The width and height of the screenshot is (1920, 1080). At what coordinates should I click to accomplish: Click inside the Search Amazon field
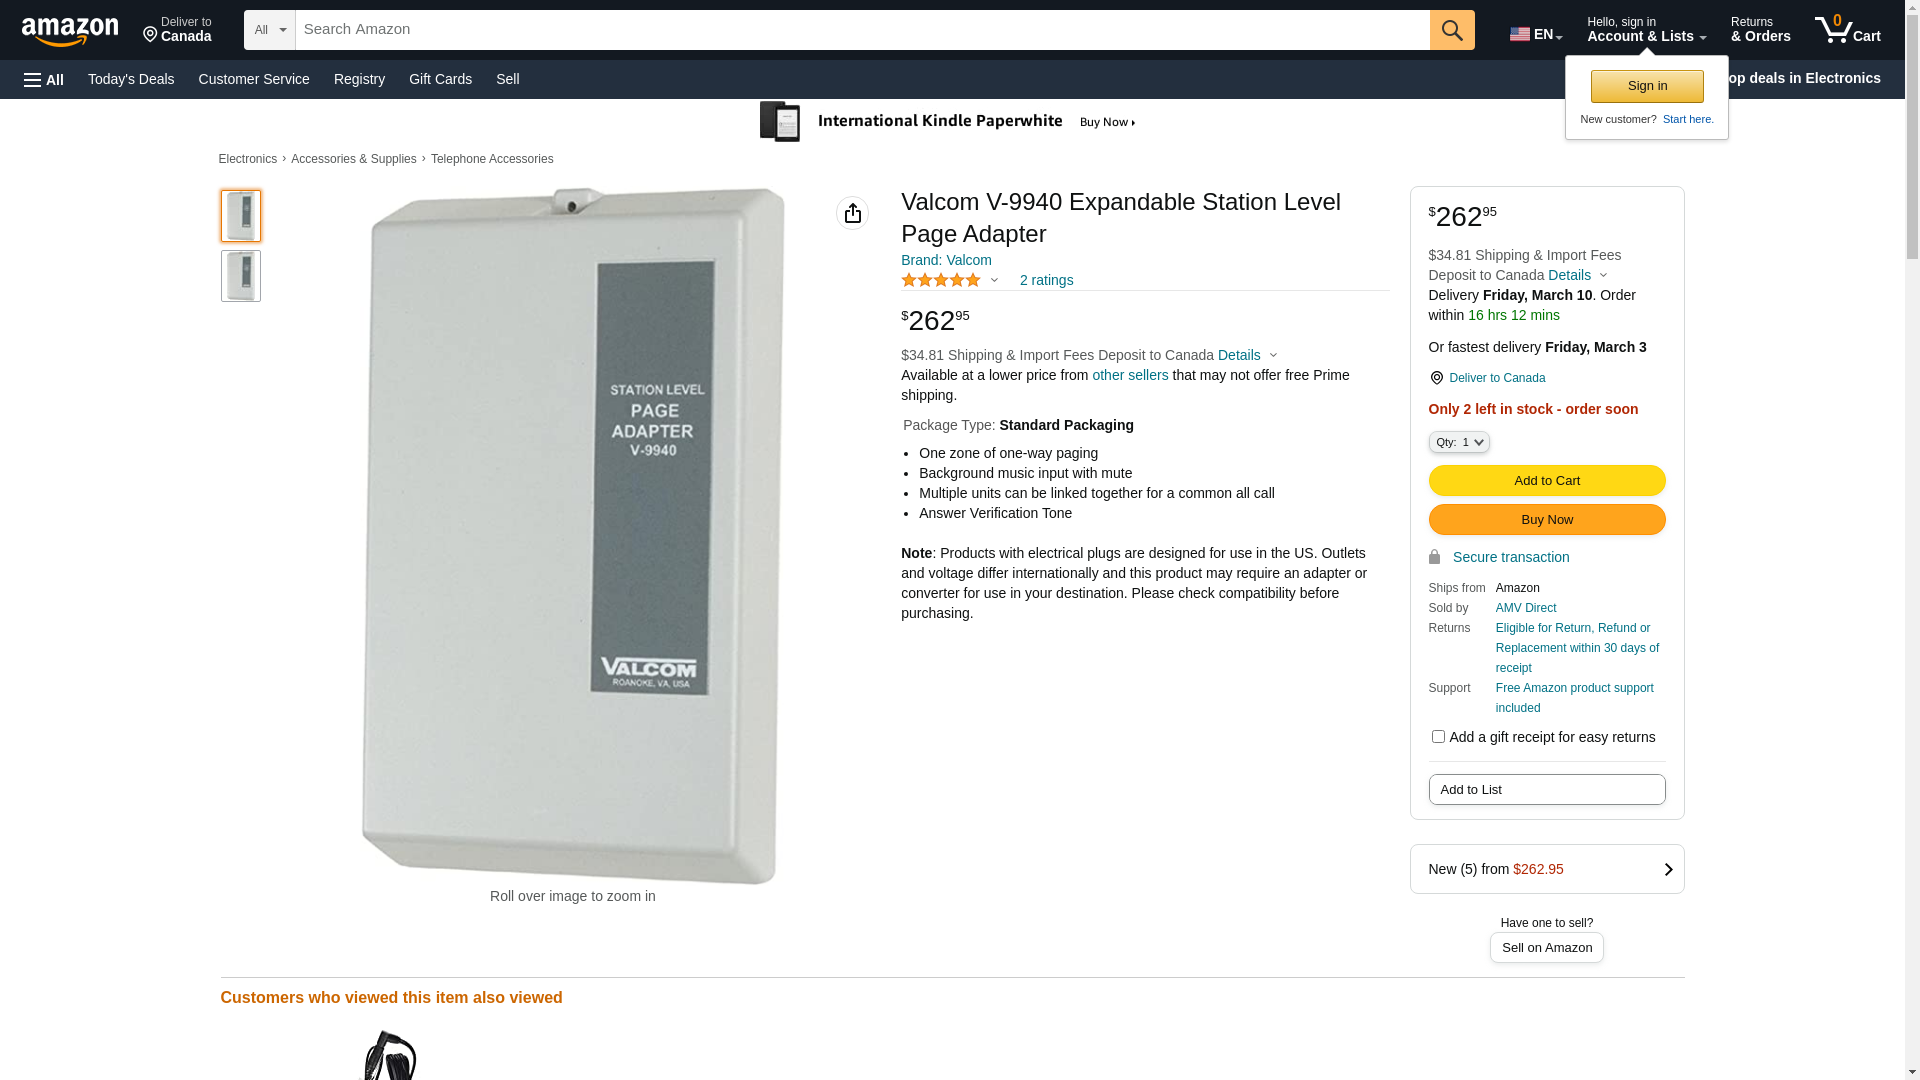[x=862, y=30]
